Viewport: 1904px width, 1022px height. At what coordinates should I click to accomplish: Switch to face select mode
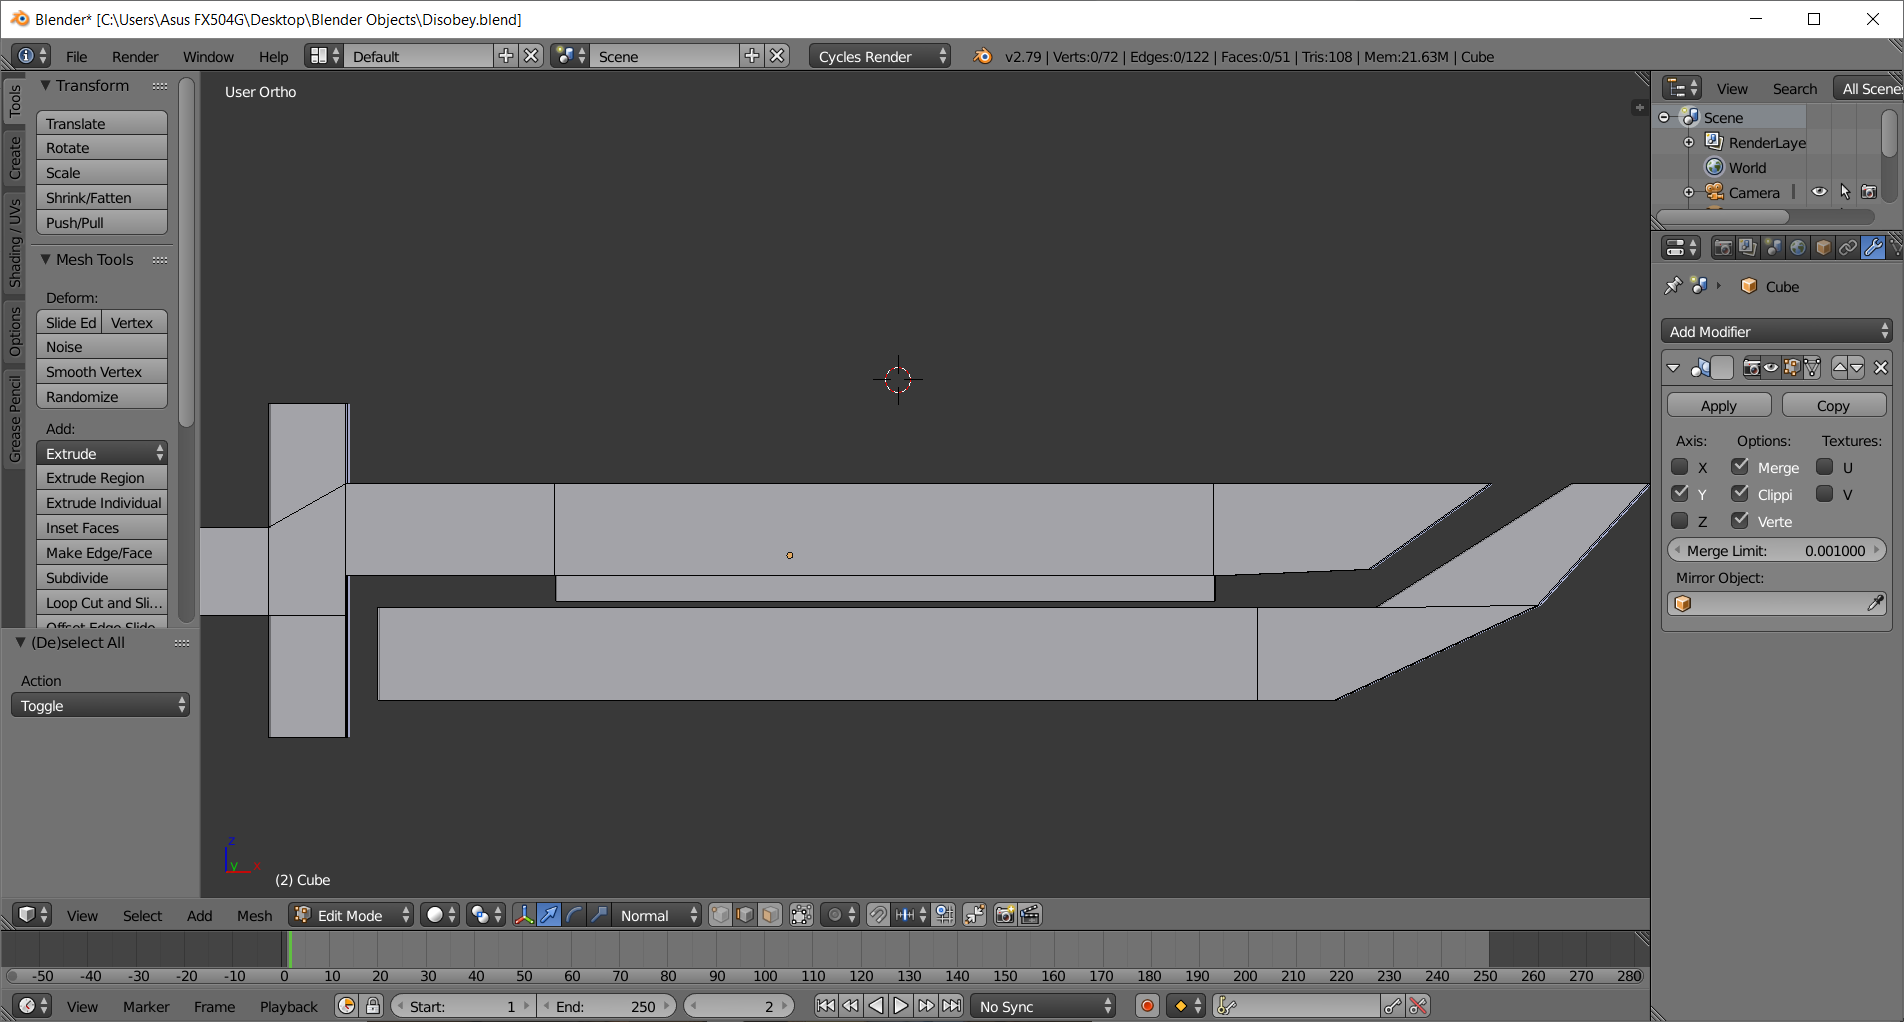(770, 915)
